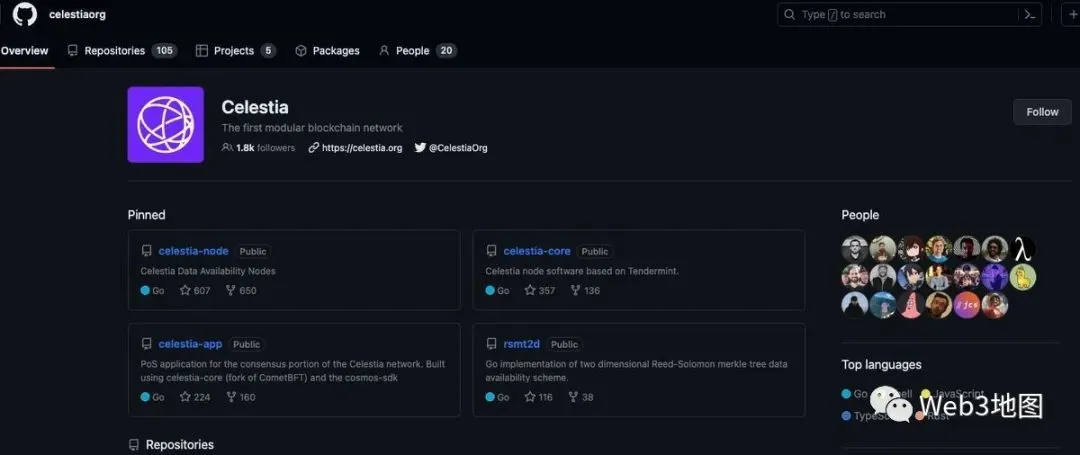Open the celestia-app repository
The image size is (1080, 455).
click(x=190, y=344)
